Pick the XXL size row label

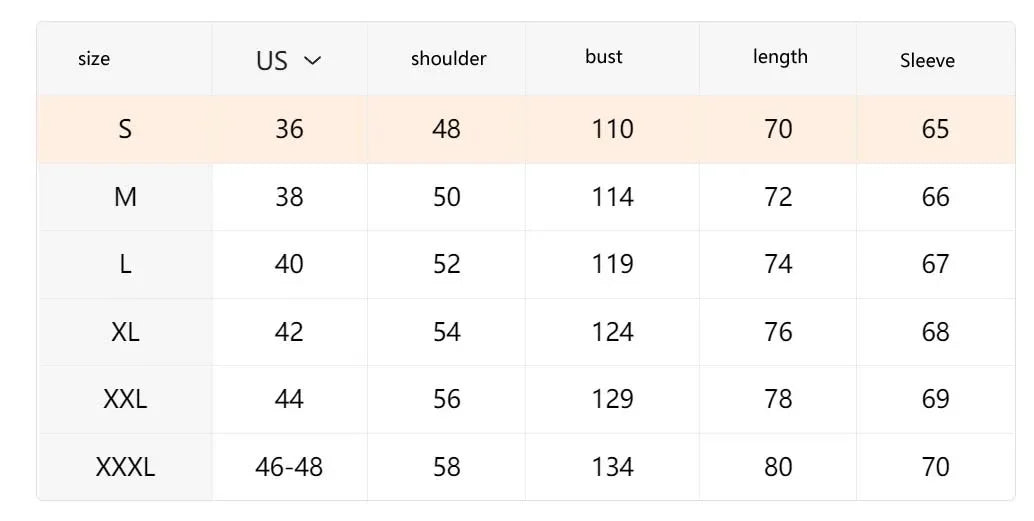(125, 399)
